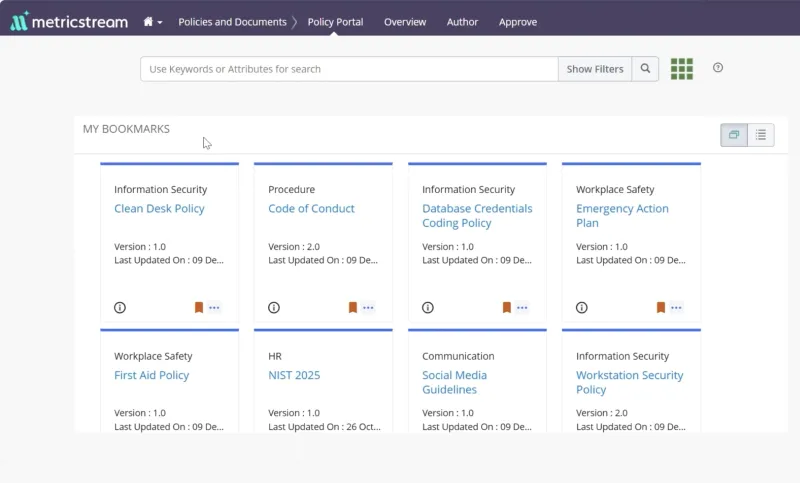The image size is (800, 483).
Task: Open the home icon dropdown menu
Action: [x=152, y=22]
